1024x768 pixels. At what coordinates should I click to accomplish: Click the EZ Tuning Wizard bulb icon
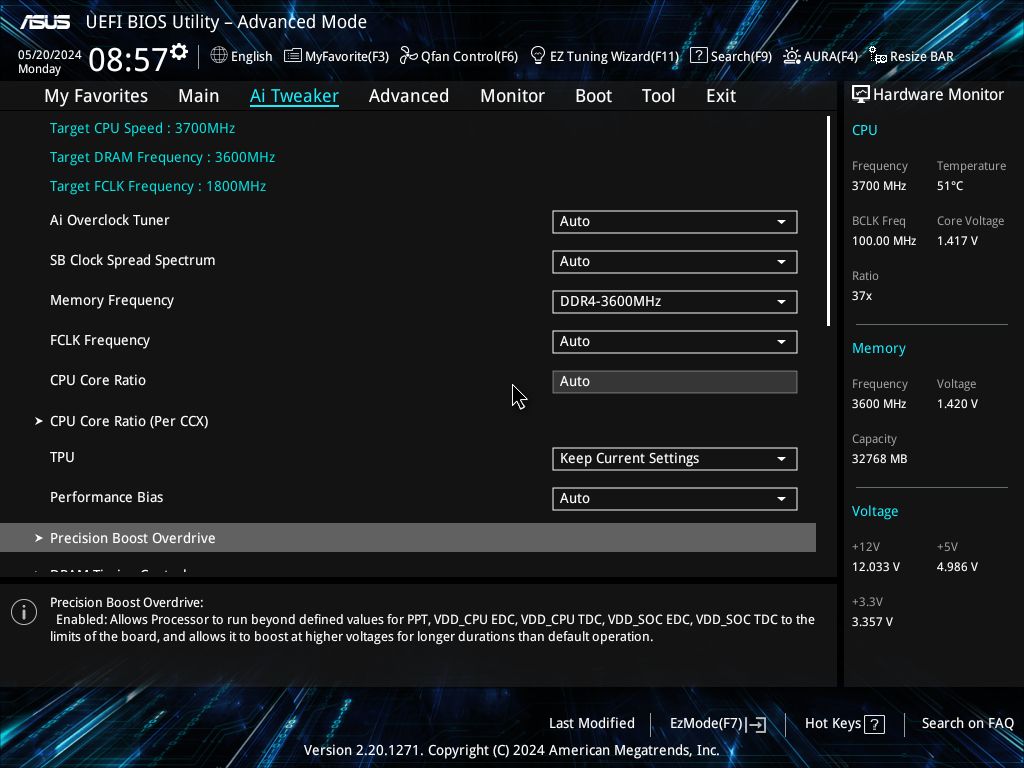click(538, 56)
